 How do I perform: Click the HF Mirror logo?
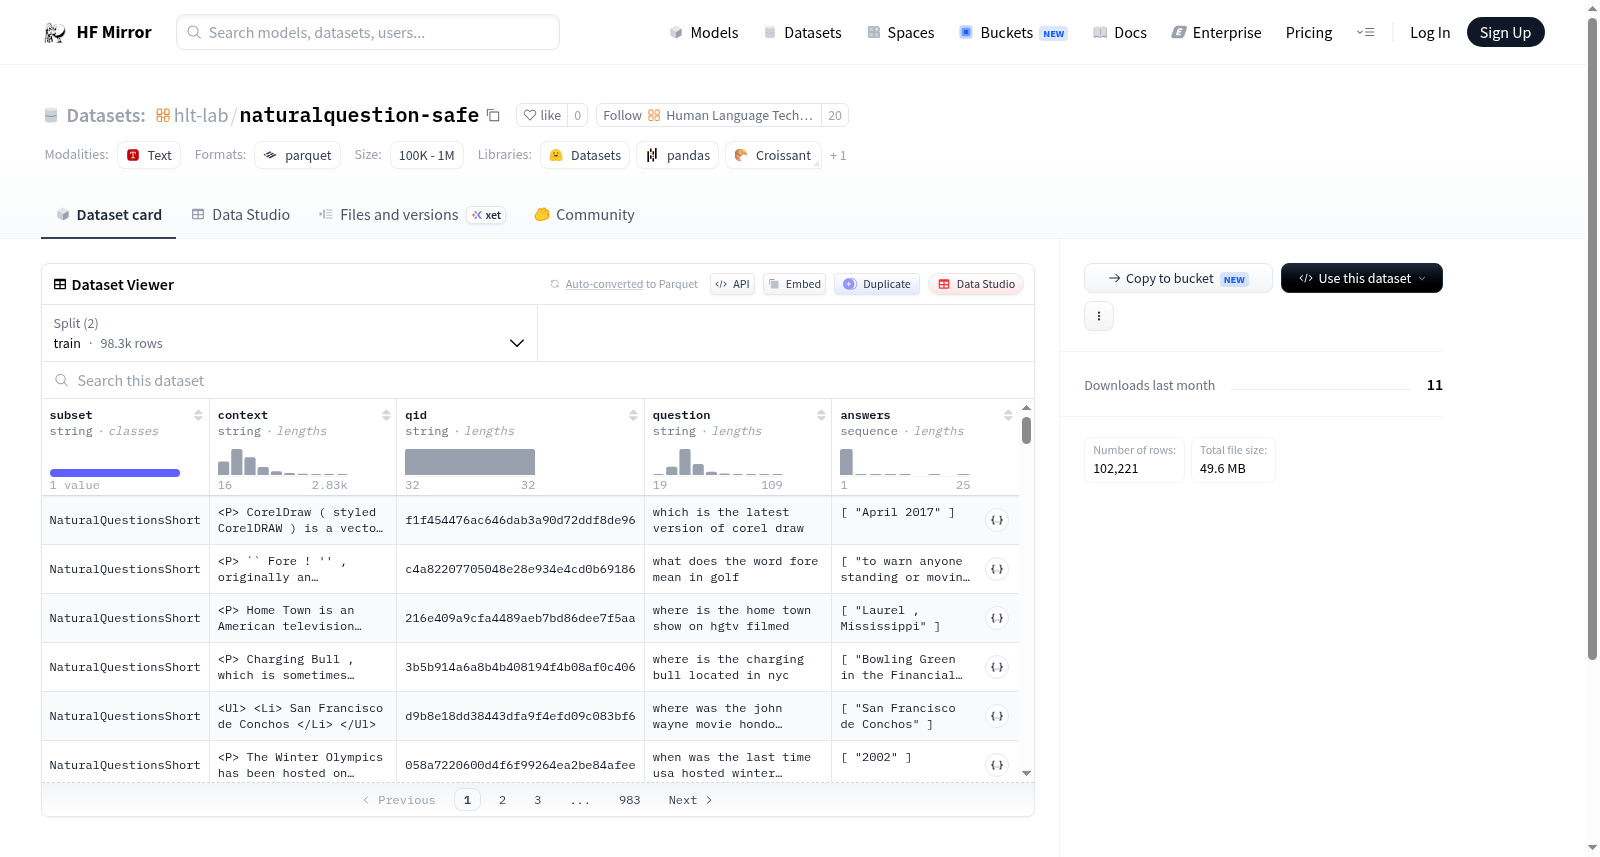point(98,32)
